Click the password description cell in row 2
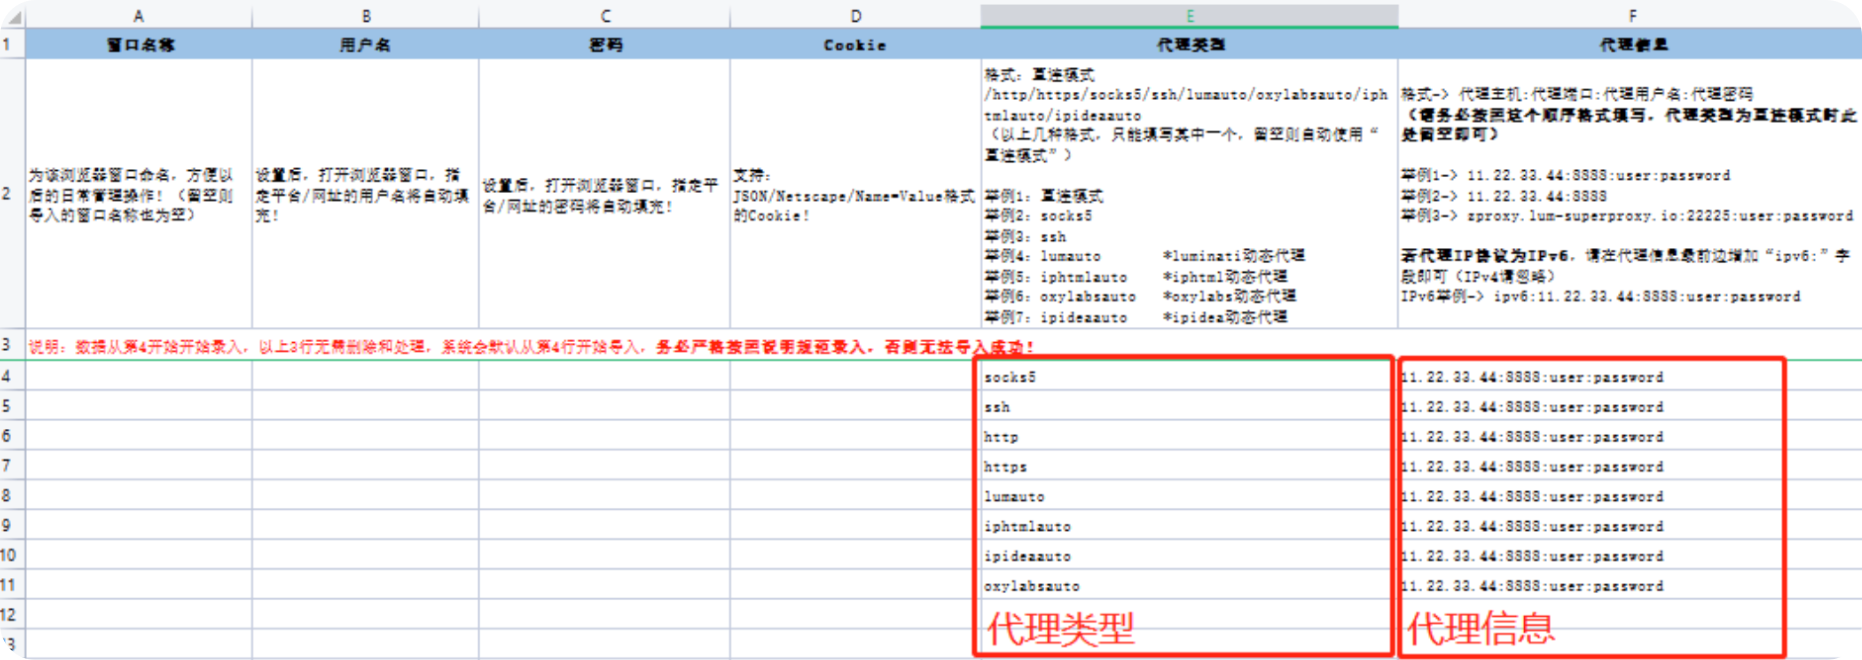 click(605, 193)
